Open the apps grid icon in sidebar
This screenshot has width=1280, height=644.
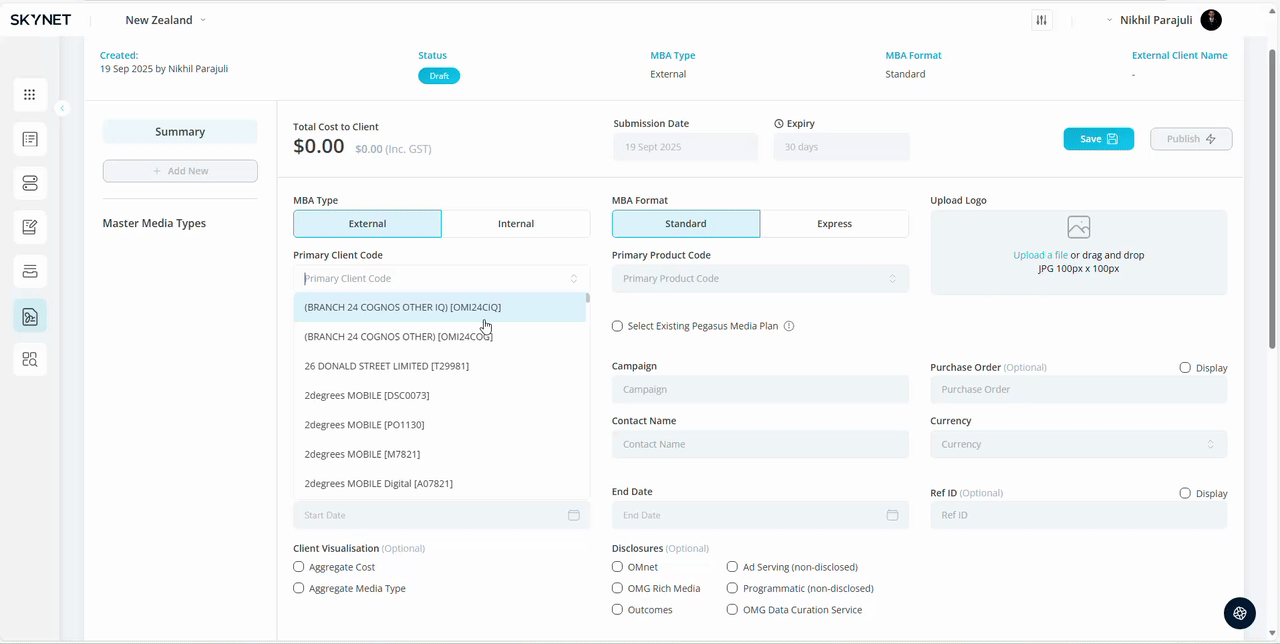pyautogui.click(x=30, y=95)
